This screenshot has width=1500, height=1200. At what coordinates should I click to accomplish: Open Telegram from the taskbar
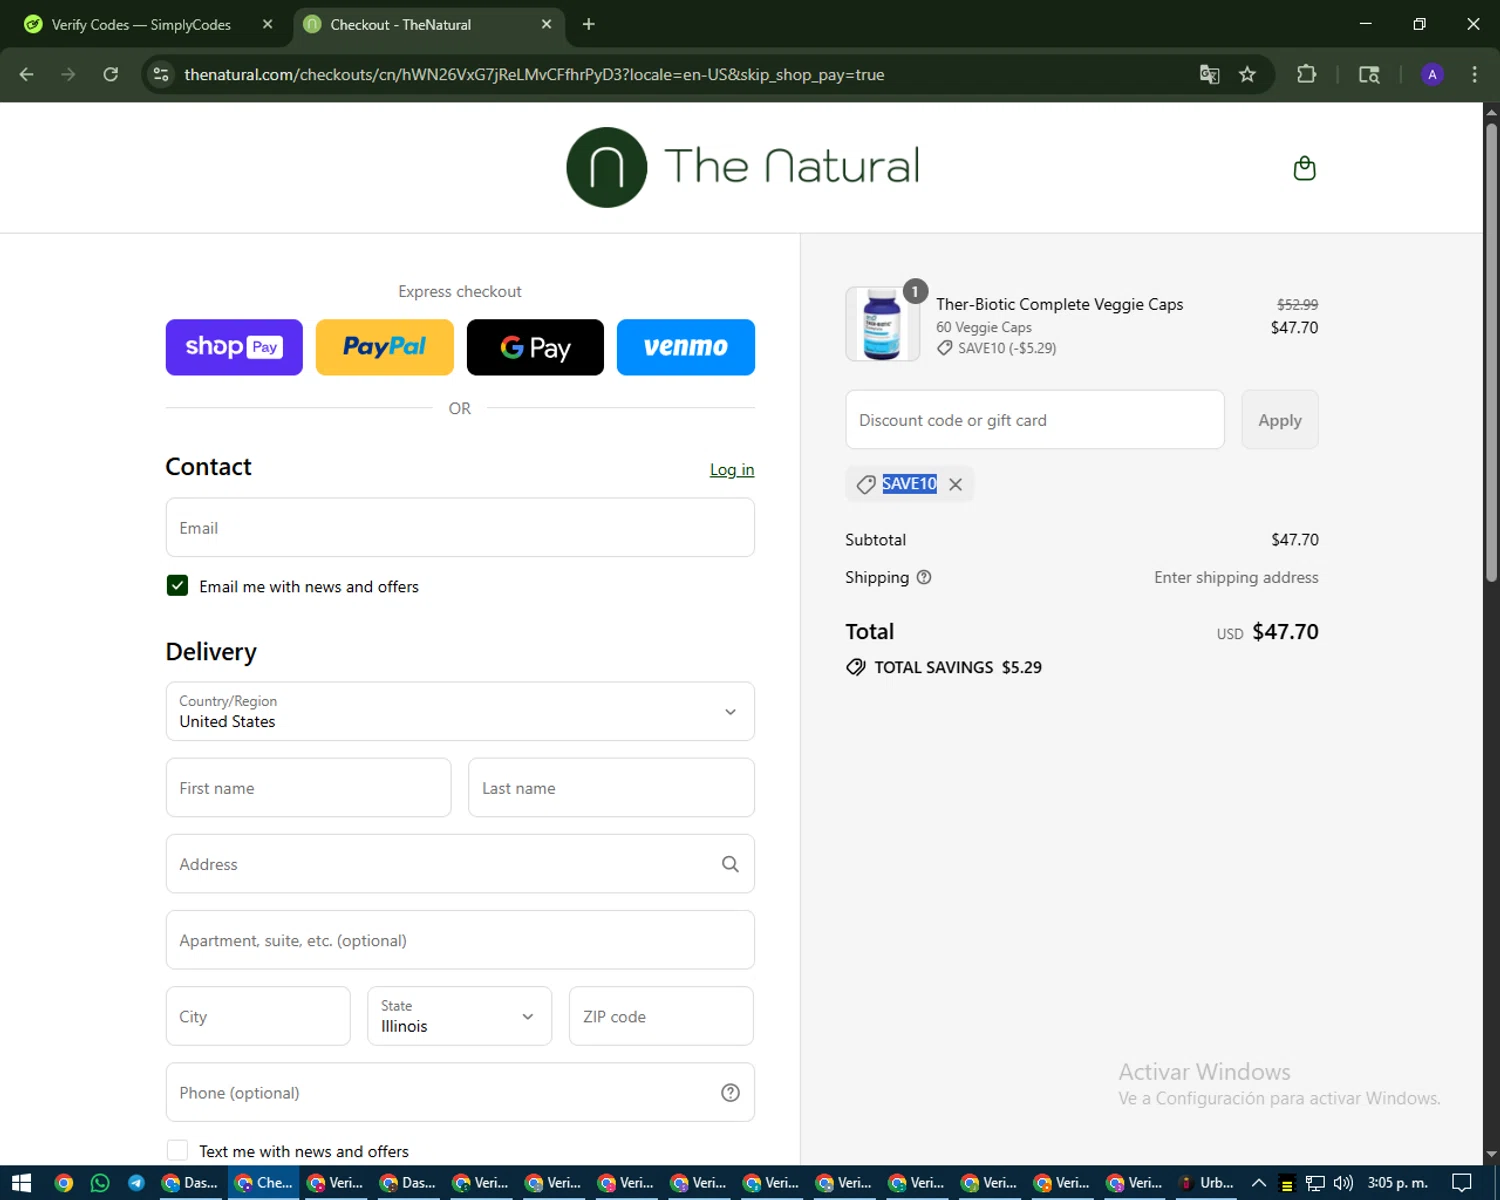click(136, 1183)
